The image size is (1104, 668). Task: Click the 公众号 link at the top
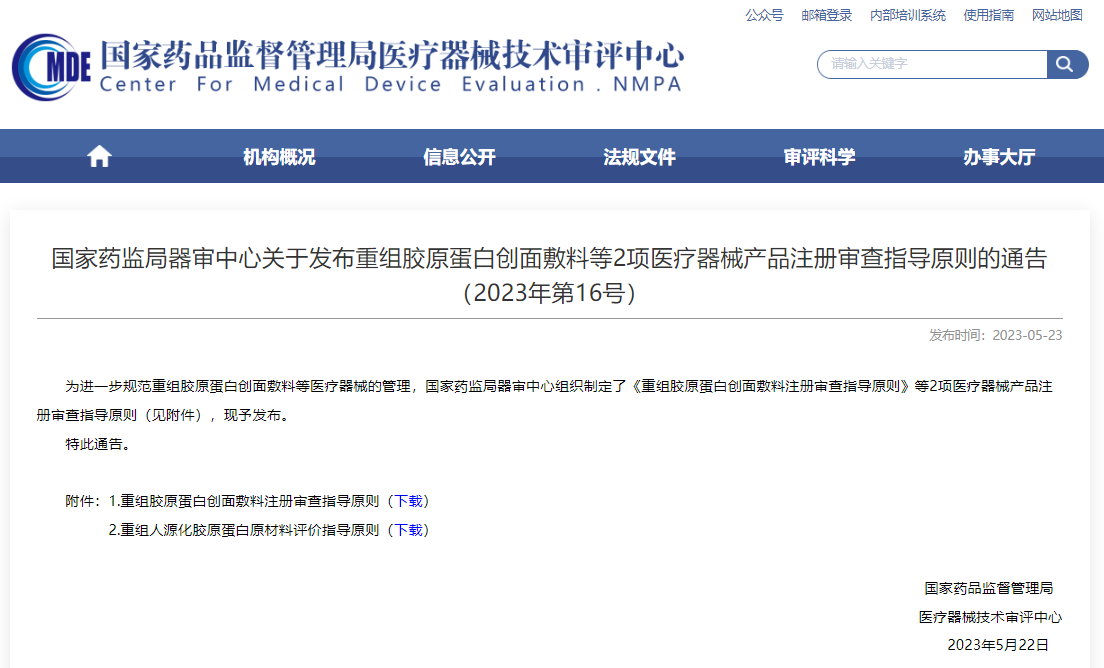pyautogui.click(x=763, y=15)
